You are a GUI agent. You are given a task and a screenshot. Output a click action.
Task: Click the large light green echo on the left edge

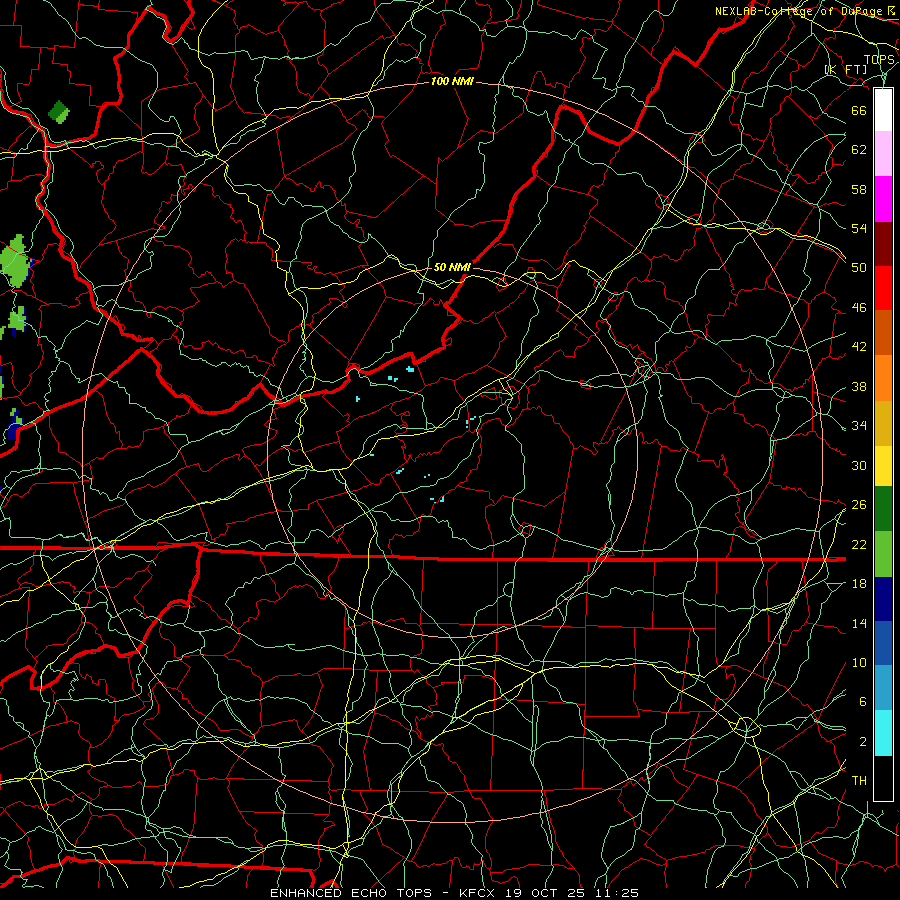pos(15,262)
